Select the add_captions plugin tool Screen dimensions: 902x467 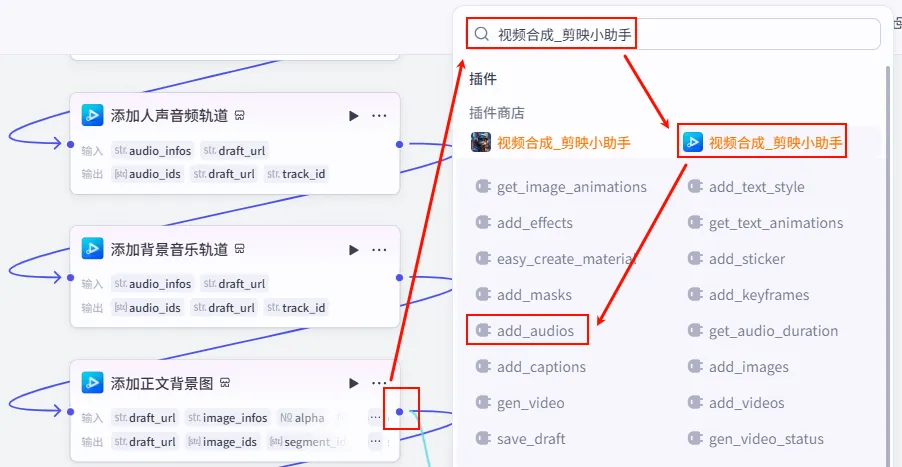point(531,366)
